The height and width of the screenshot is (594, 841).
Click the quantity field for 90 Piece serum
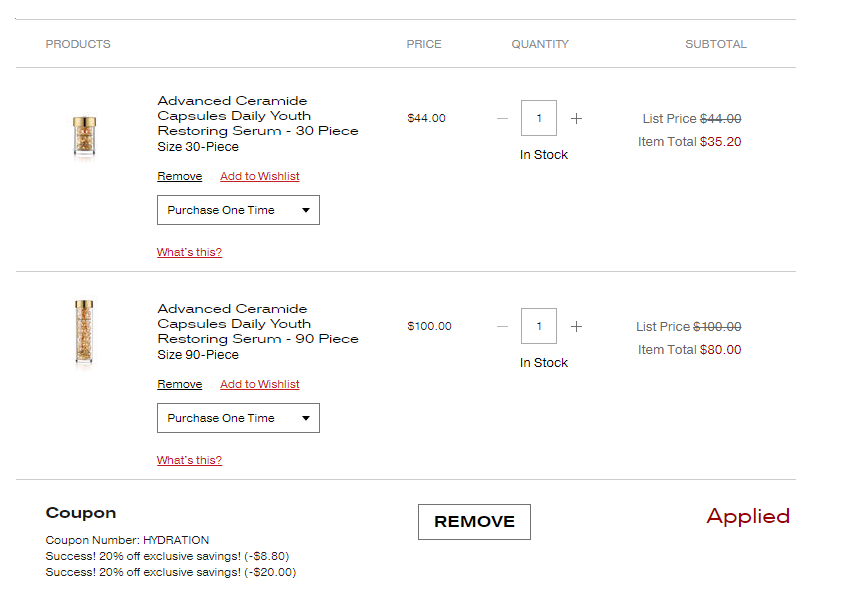(538, 326)
